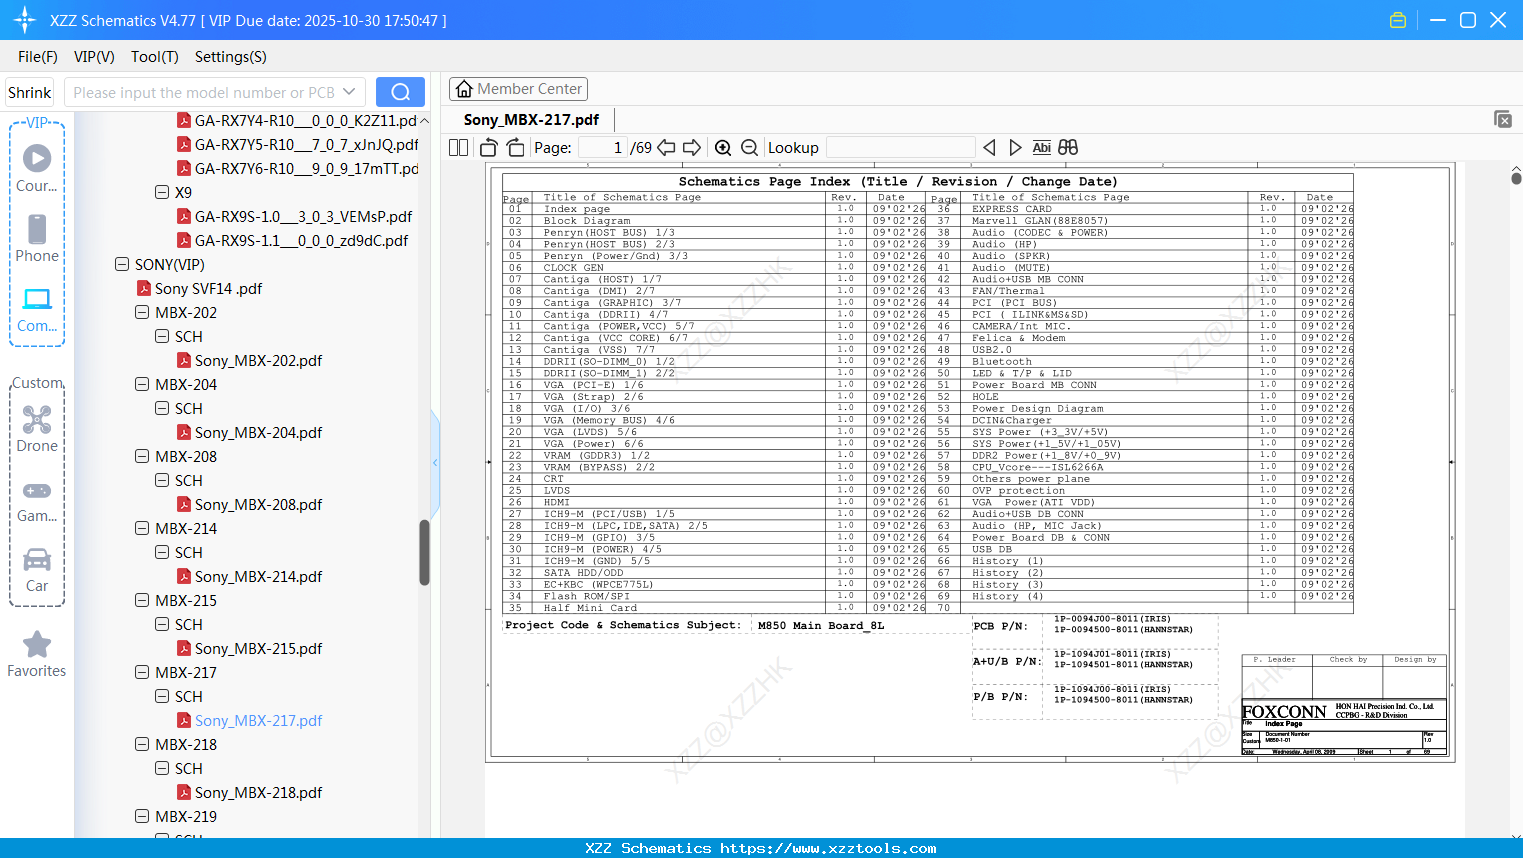Open the Tool(T) menu
Screen dimensions: 1523x858
(155, 57)
